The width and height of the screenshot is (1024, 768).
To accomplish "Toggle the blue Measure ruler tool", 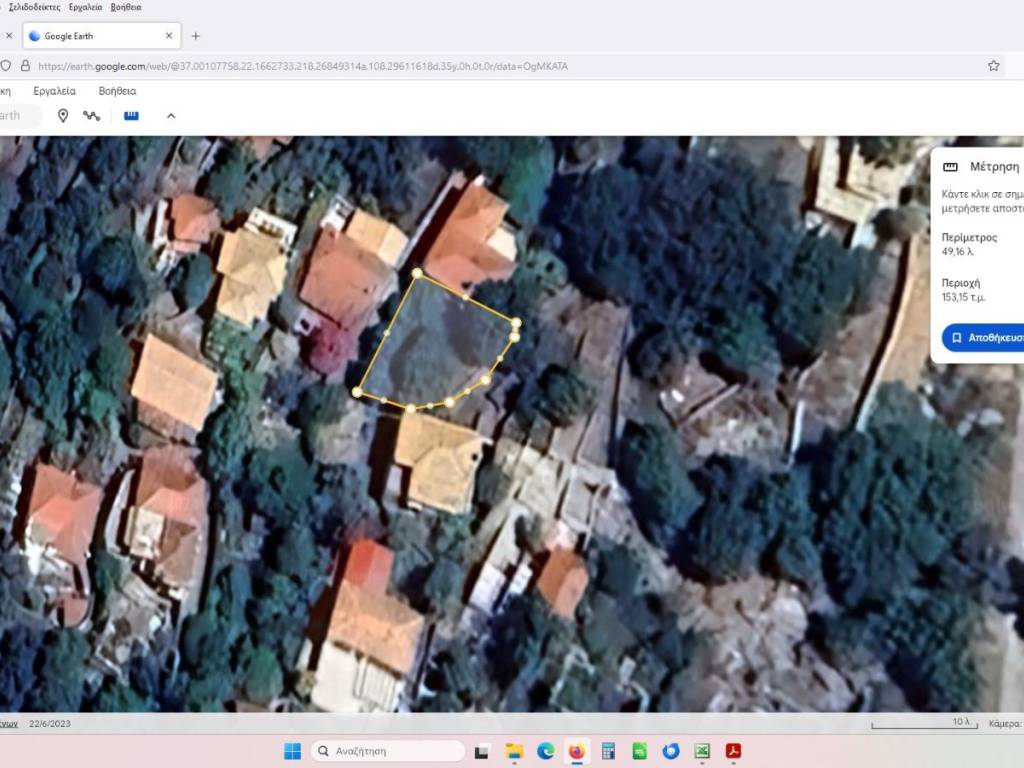I will point(131,116).
